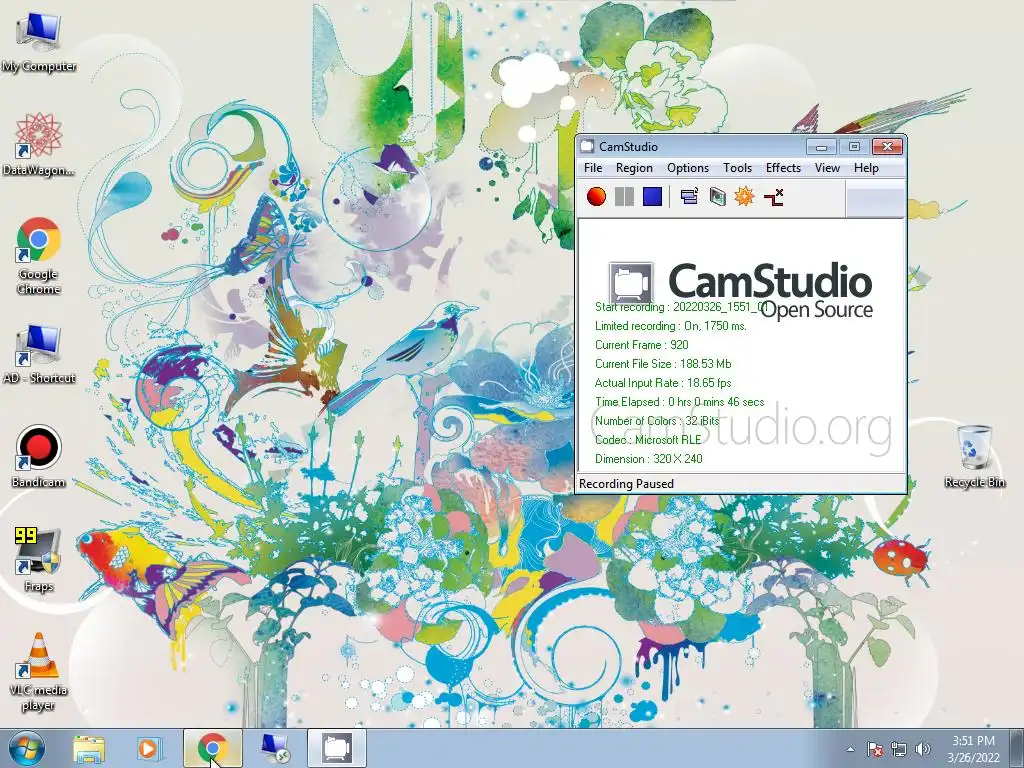The image size is (1024, 768).
Task: Click the CamStudio taskbar button
Action: tap(336, 748)
